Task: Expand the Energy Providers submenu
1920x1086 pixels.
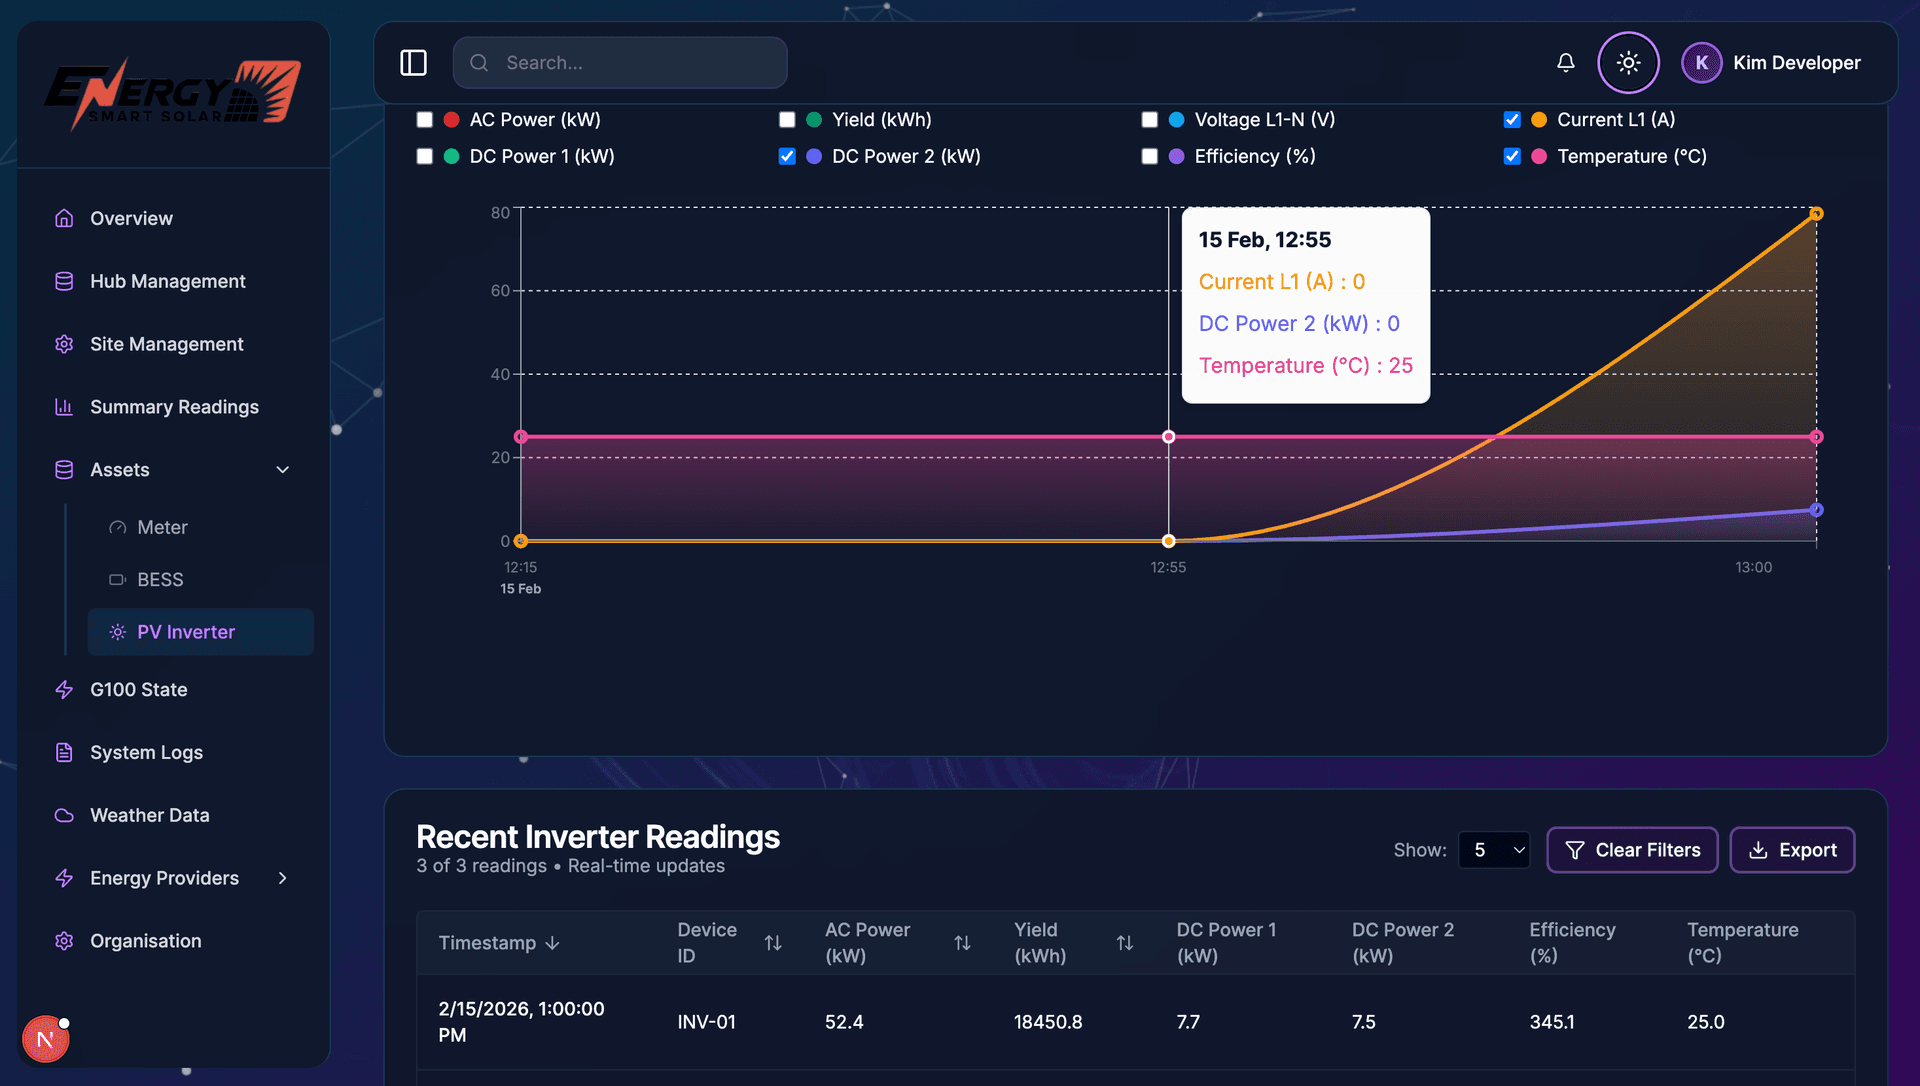Action: point(283,878)
